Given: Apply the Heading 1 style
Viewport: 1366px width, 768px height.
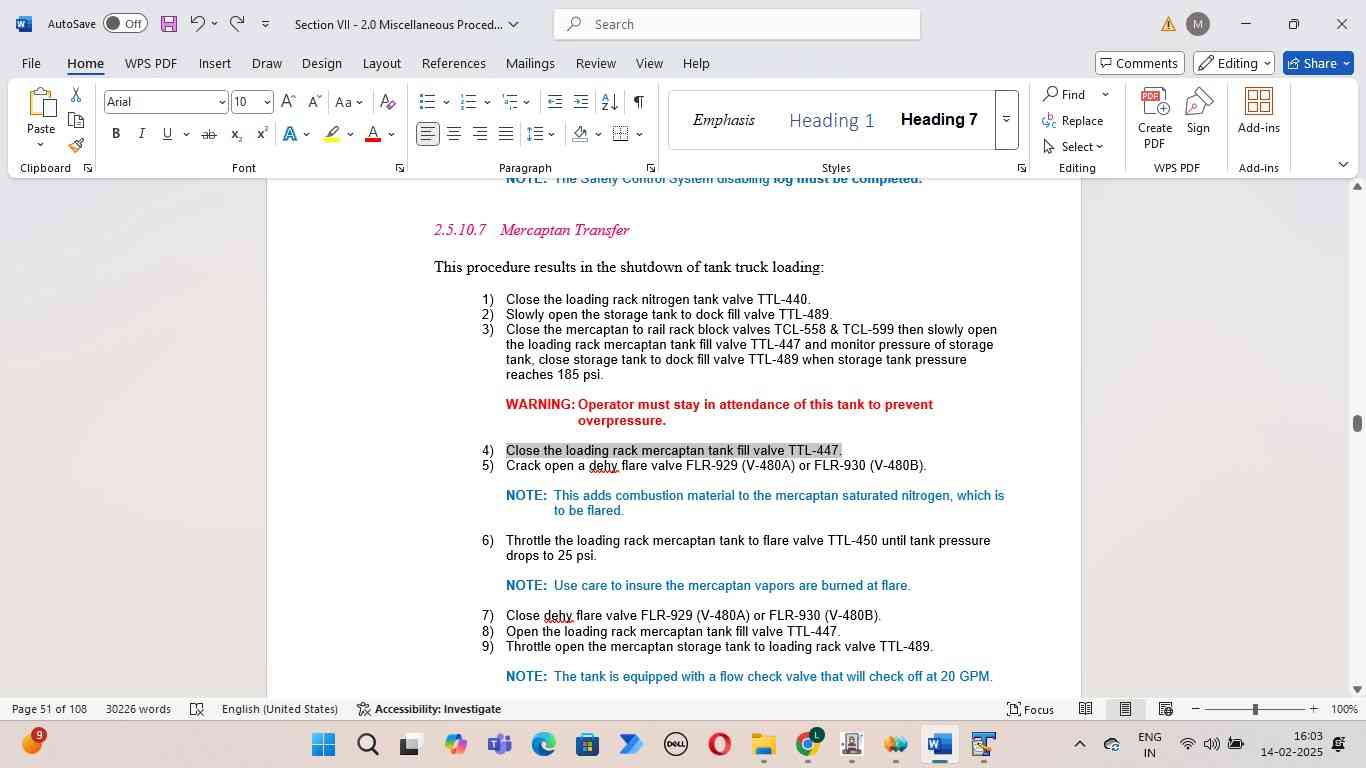Looking at the screenshot, I should [x=832, y=121].
